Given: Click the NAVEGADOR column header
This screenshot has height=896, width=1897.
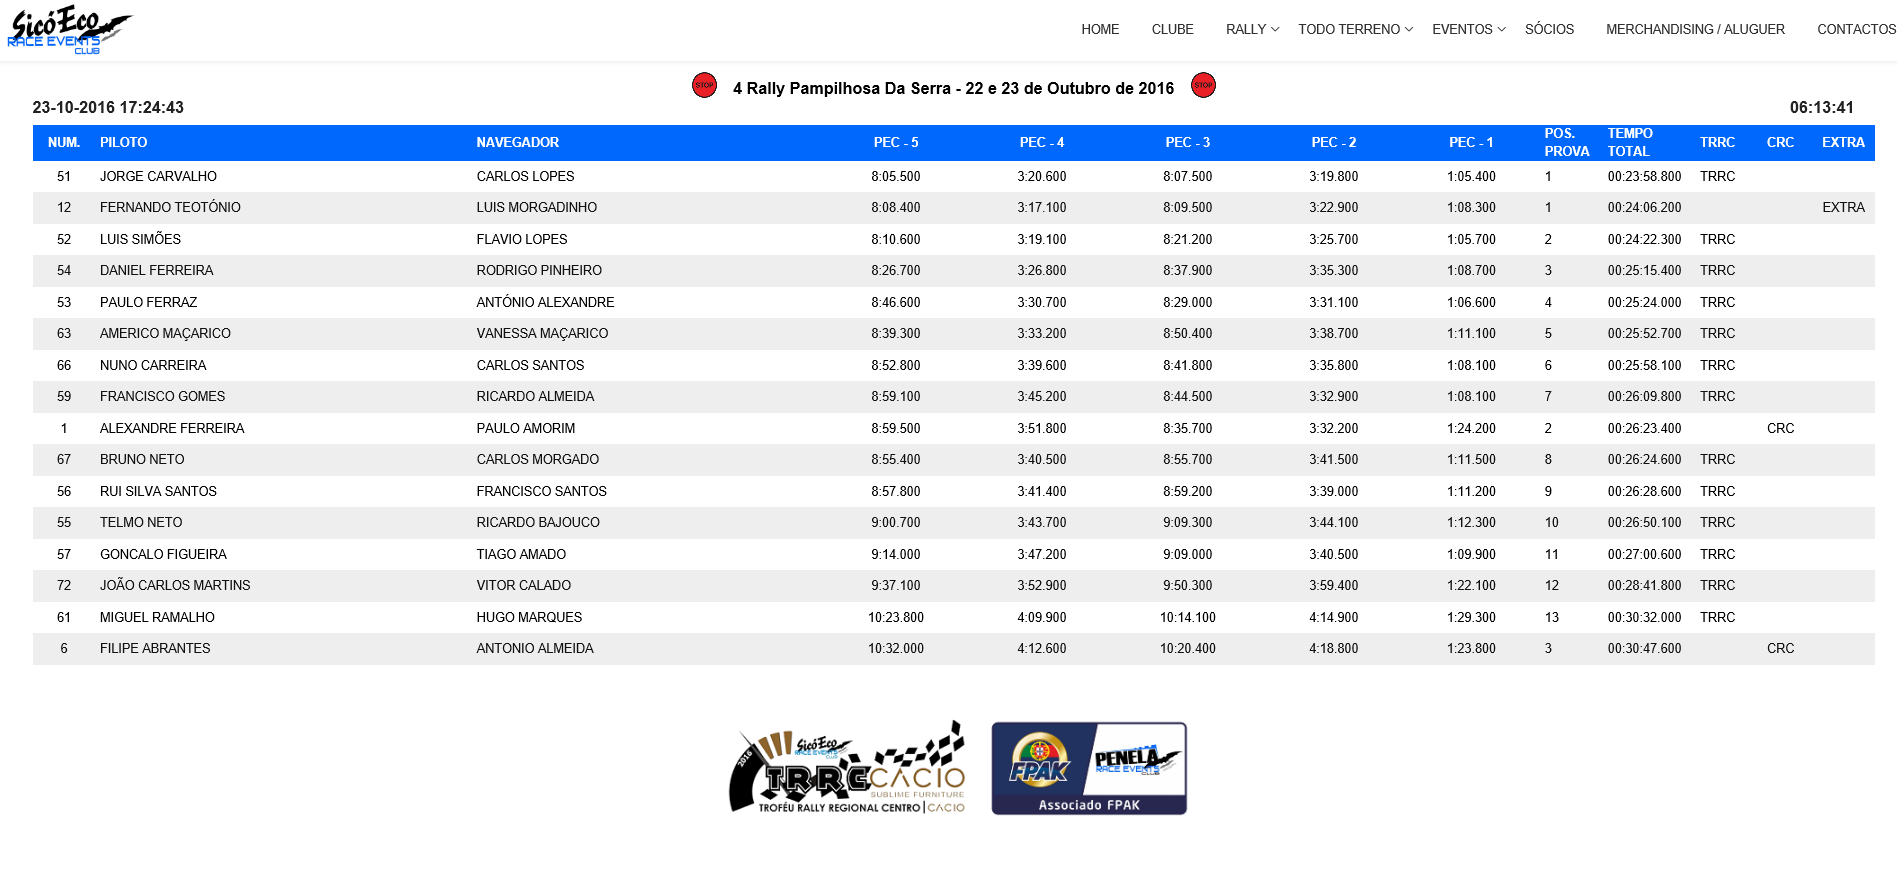Looking at the screenshot, I should (x=517, y=143).
